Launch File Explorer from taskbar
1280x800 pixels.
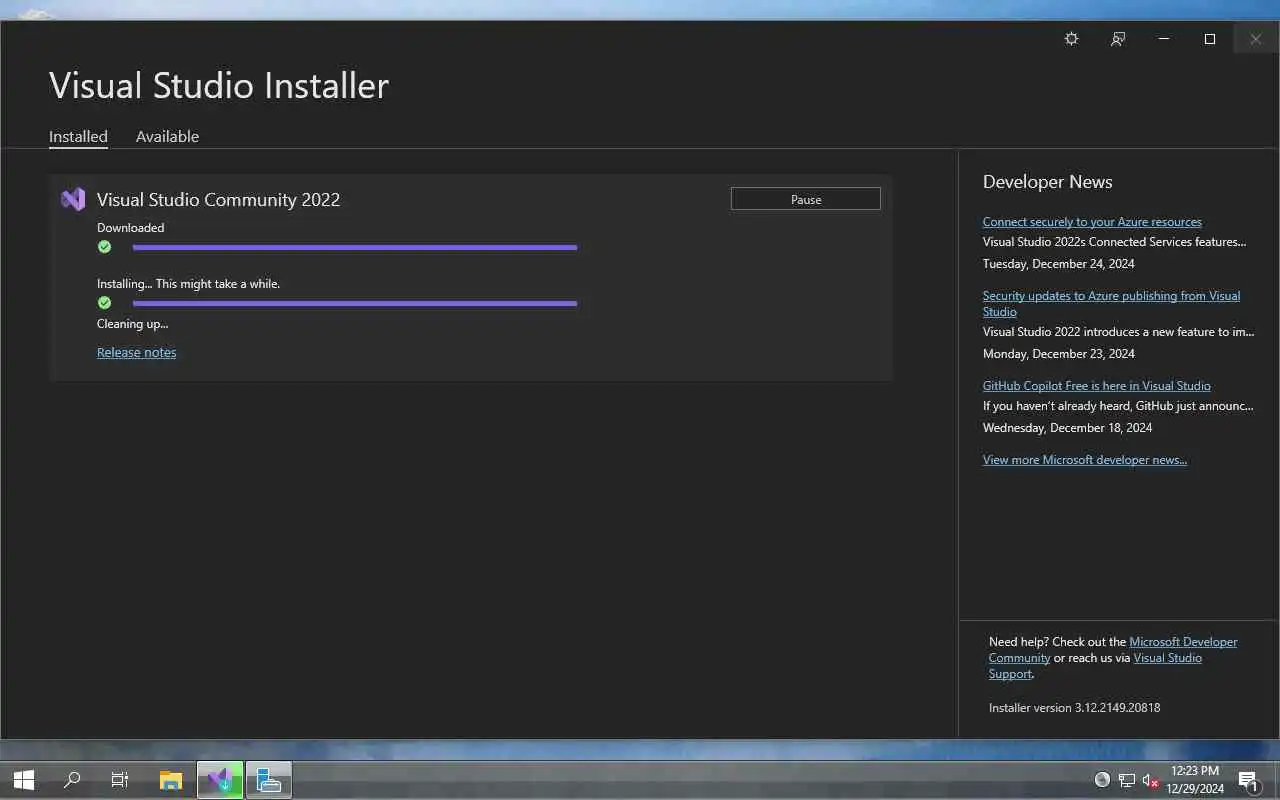pyautogui.click(x=171, y=780)
